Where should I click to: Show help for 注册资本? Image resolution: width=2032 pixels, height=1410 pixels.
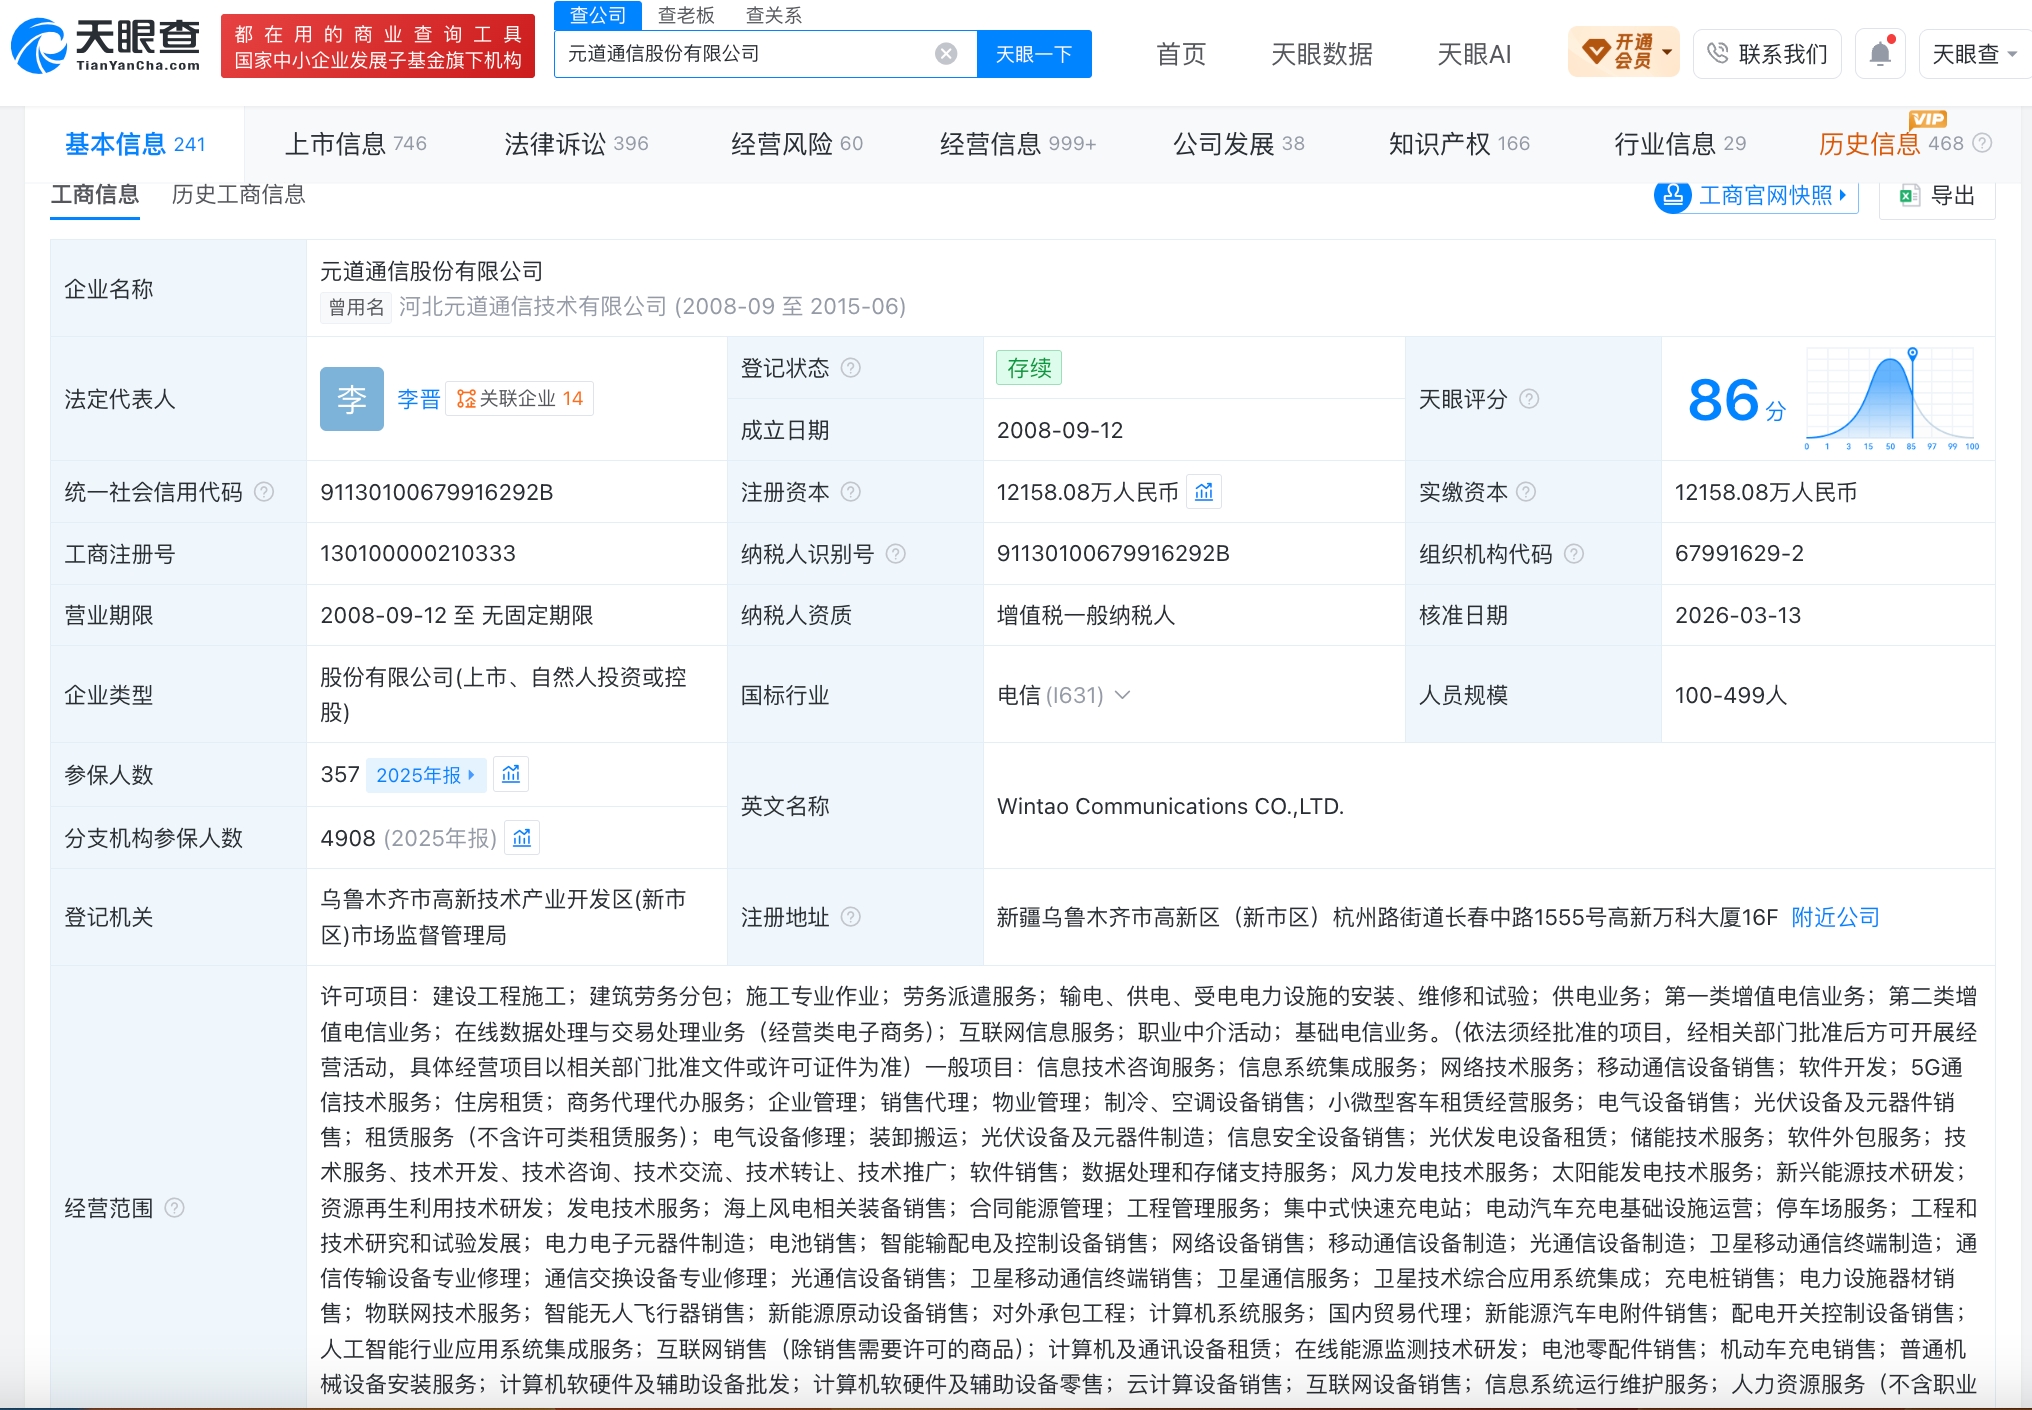pyautogui.click(x=851, y=492)
